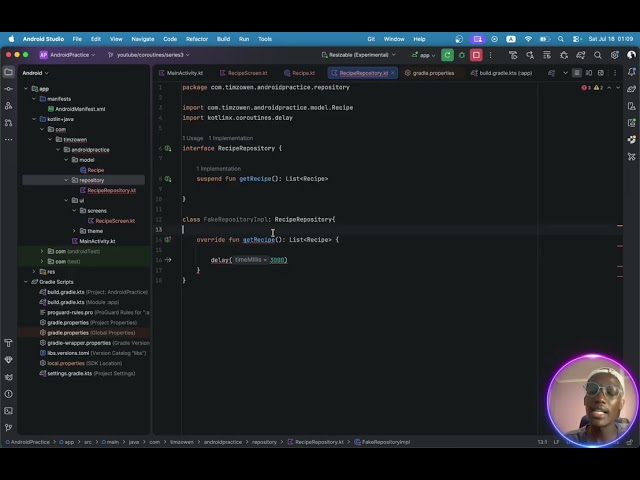Open the Terminal tool window icon
The image size is (640, 480).
pos(9,411)
